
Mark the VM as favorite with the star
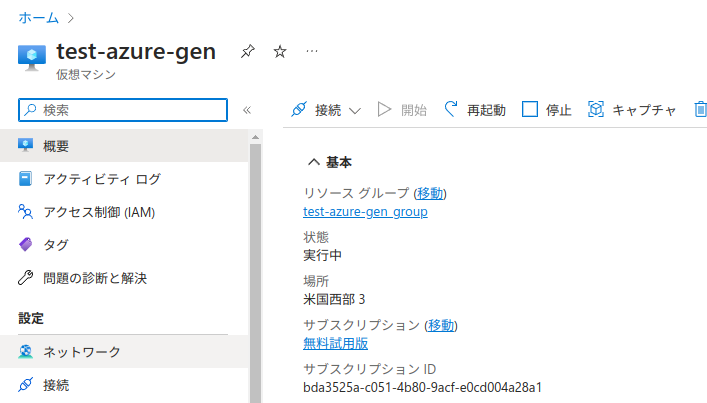tap(280, 51)
